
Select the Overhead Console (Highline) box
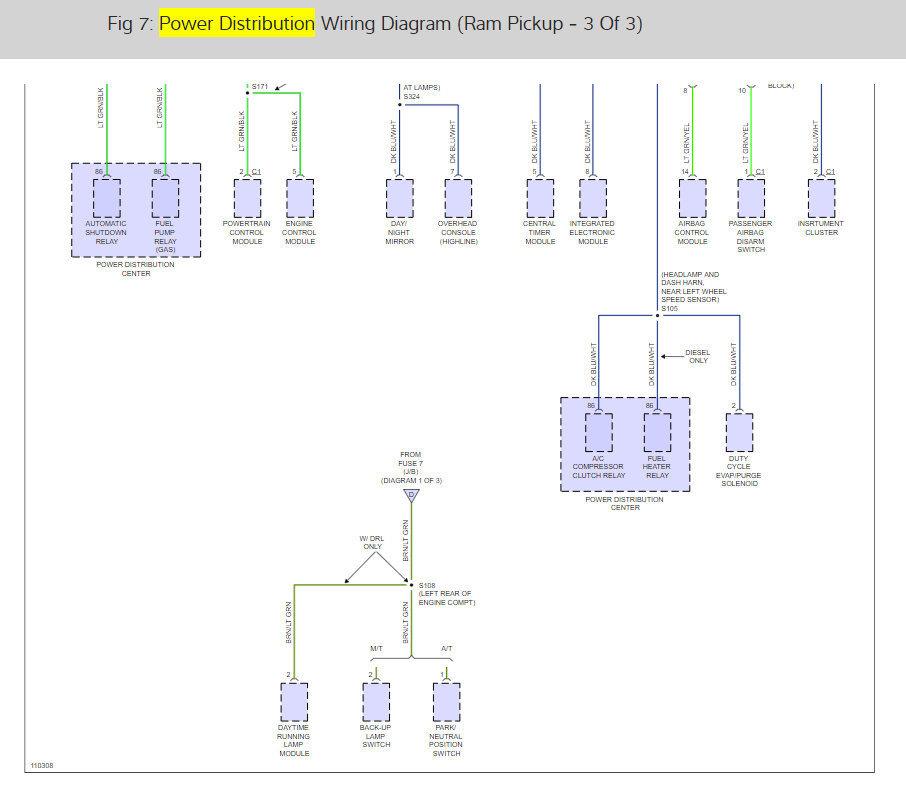(x=458, y=198)
